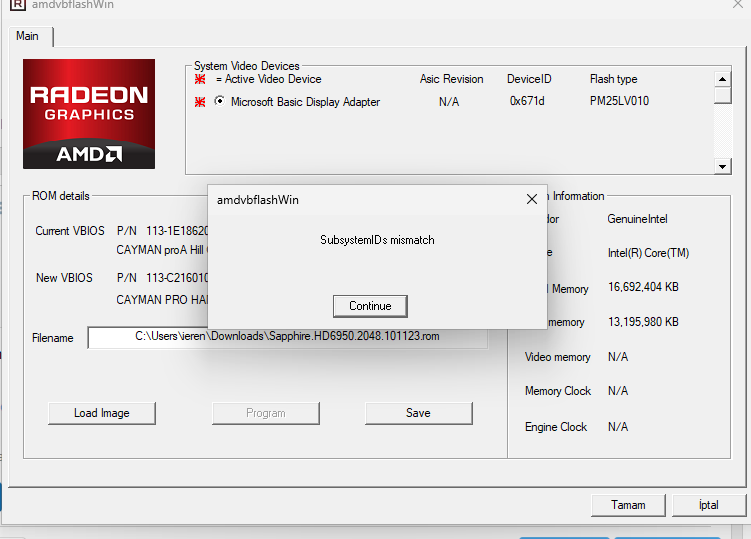Click the grayed-out Program button
The image size is (751, 539).
pyautogui.click(x=266, y=413)
